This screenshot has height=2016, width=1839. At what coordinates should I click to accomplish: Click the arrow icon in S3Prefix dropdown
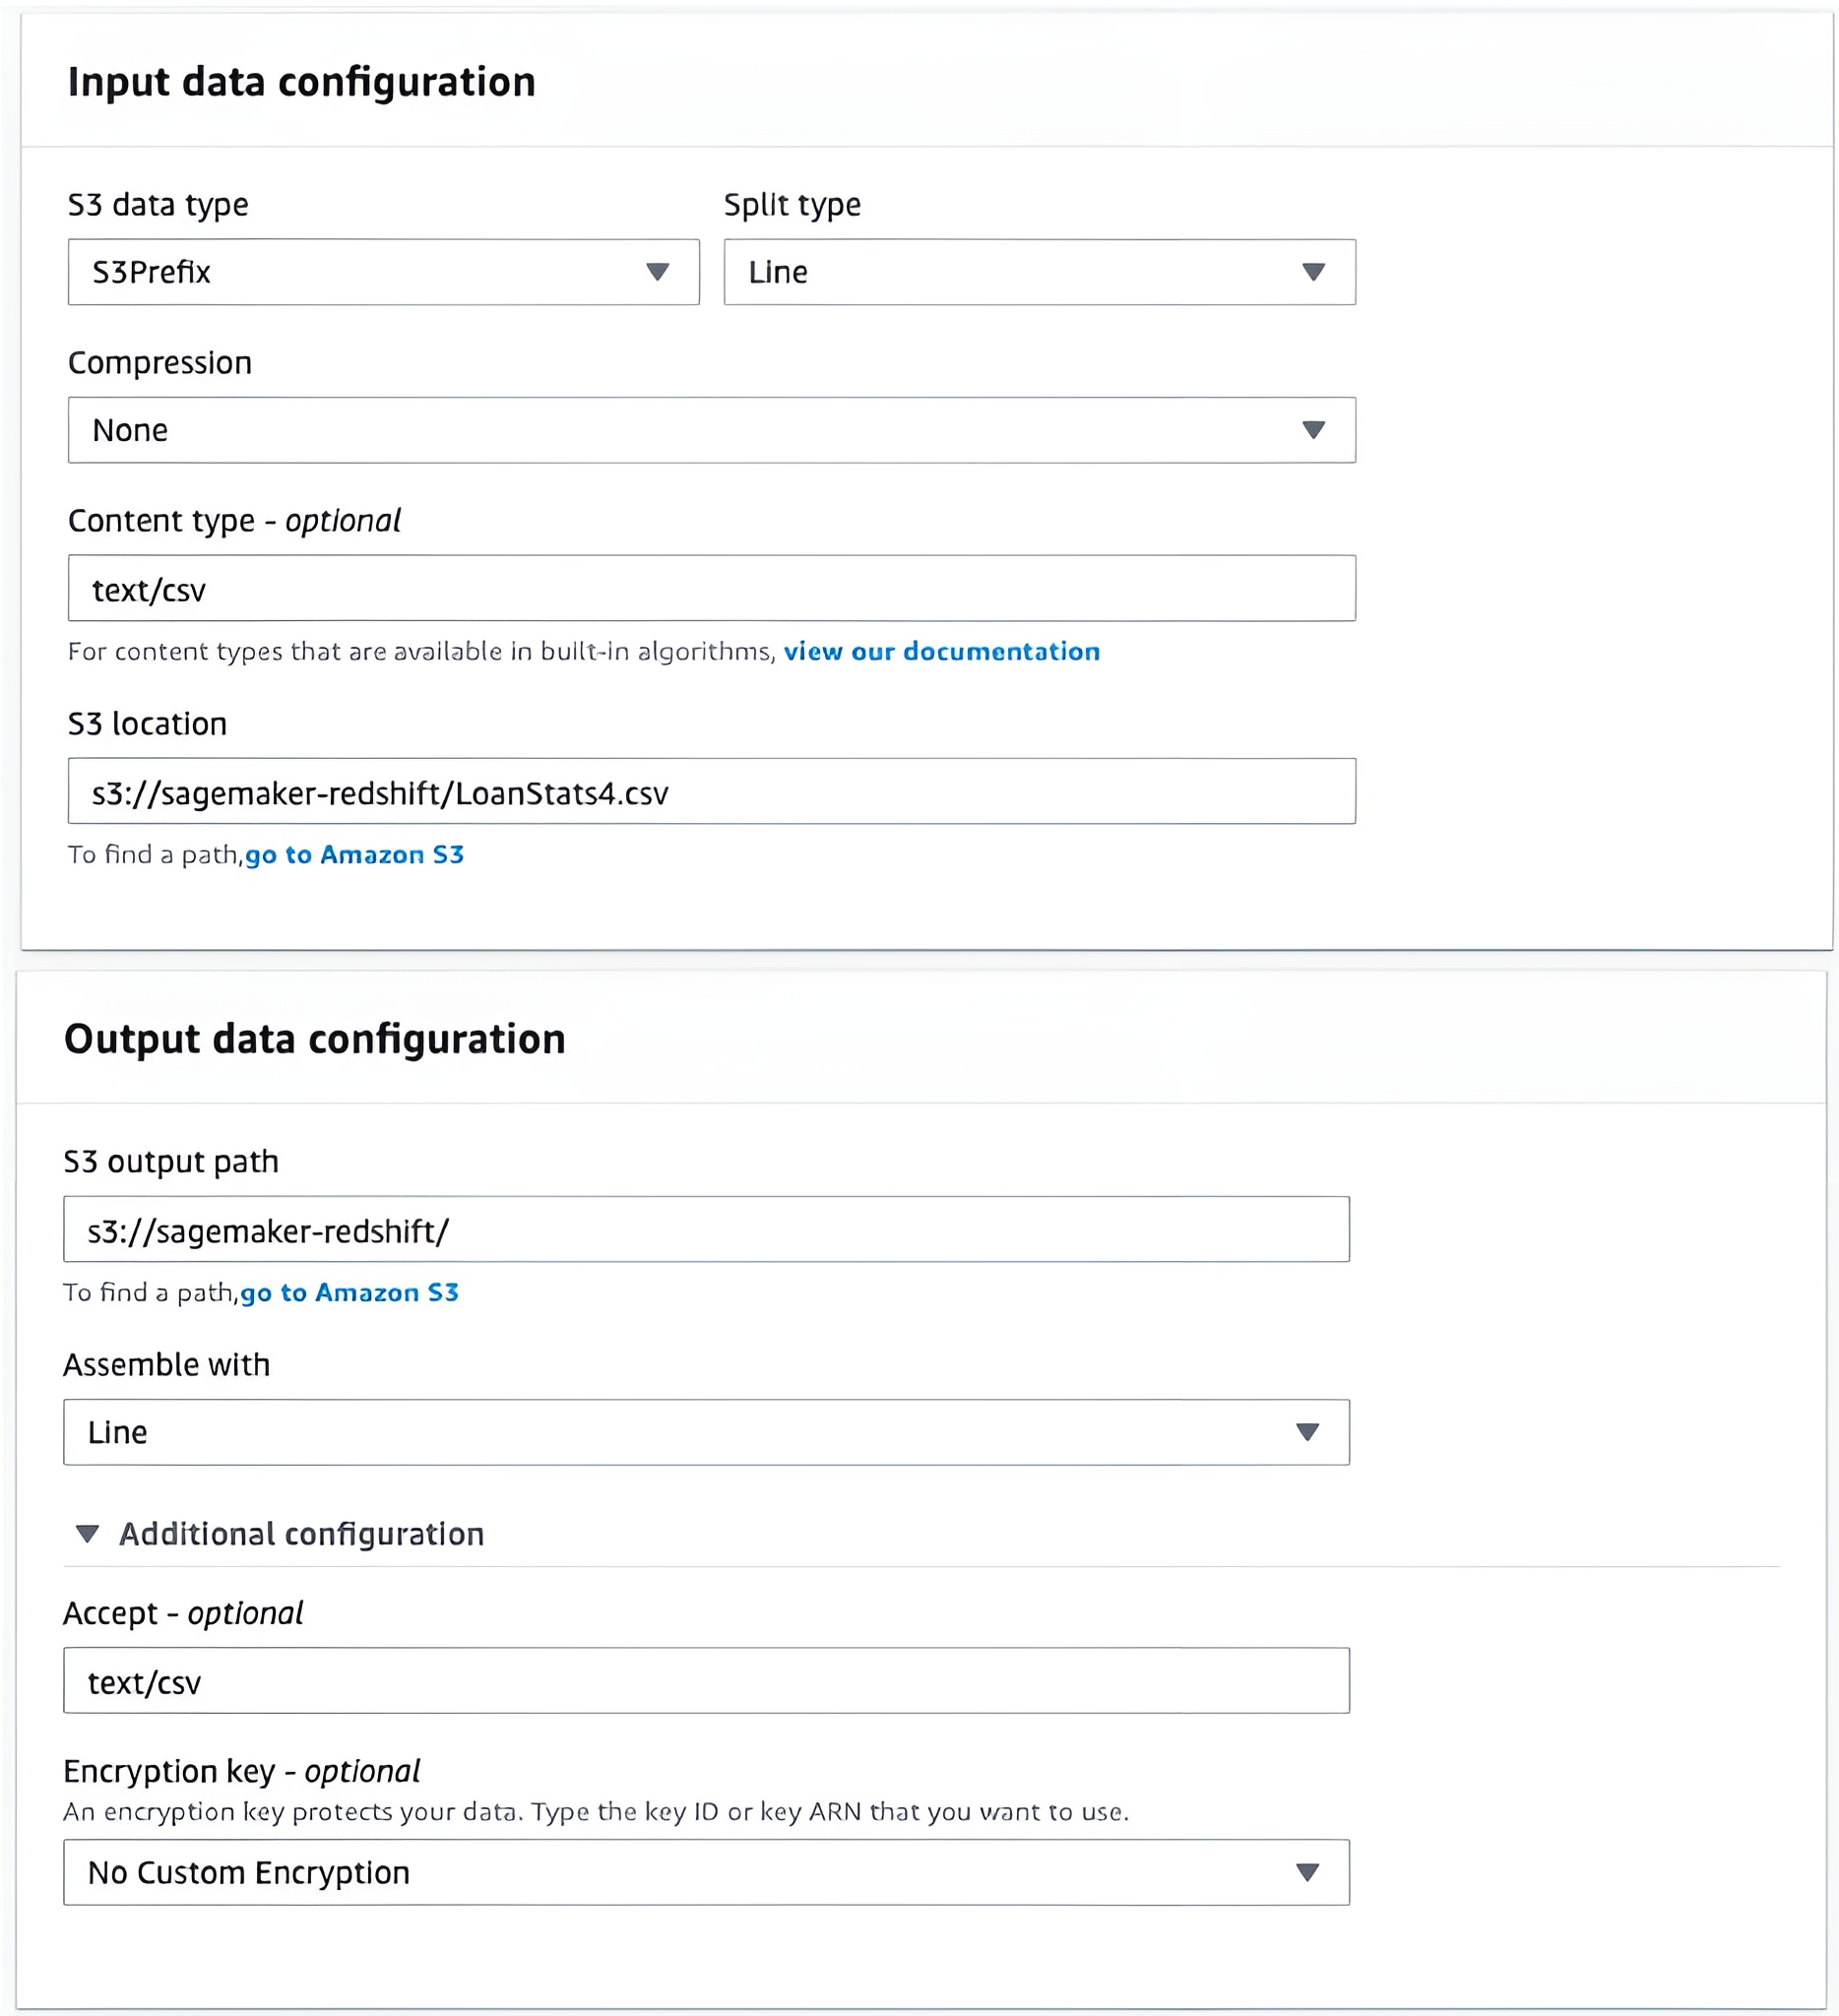[657, 272]
